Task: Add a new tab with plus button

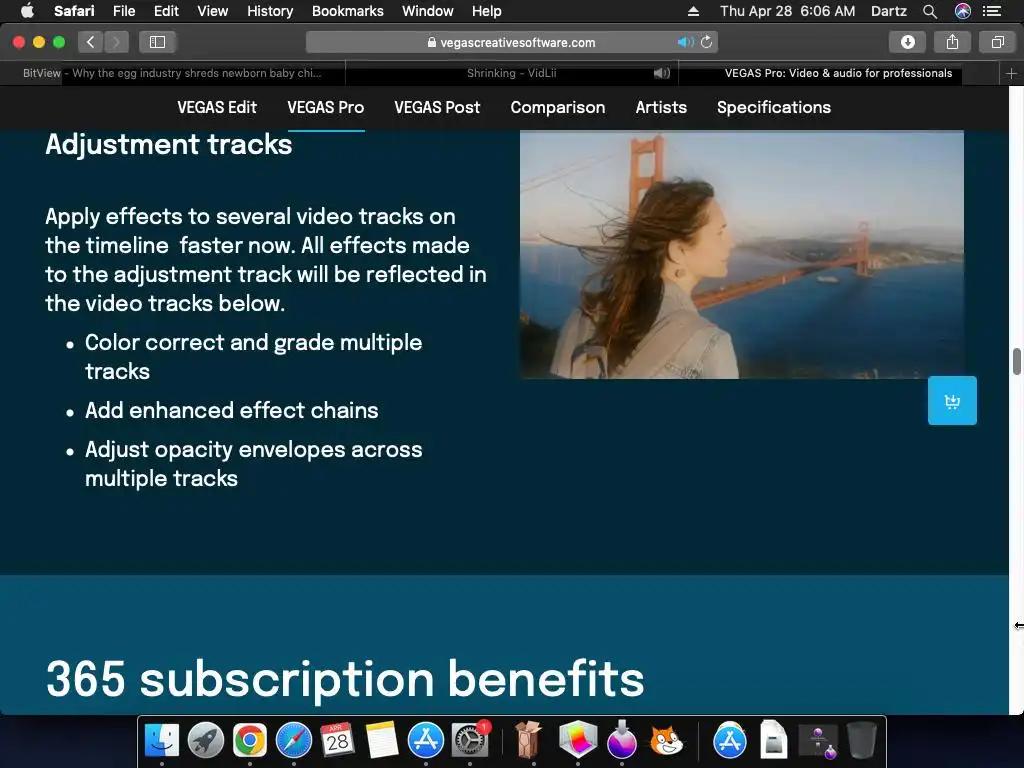Action: pos(1011,73)
